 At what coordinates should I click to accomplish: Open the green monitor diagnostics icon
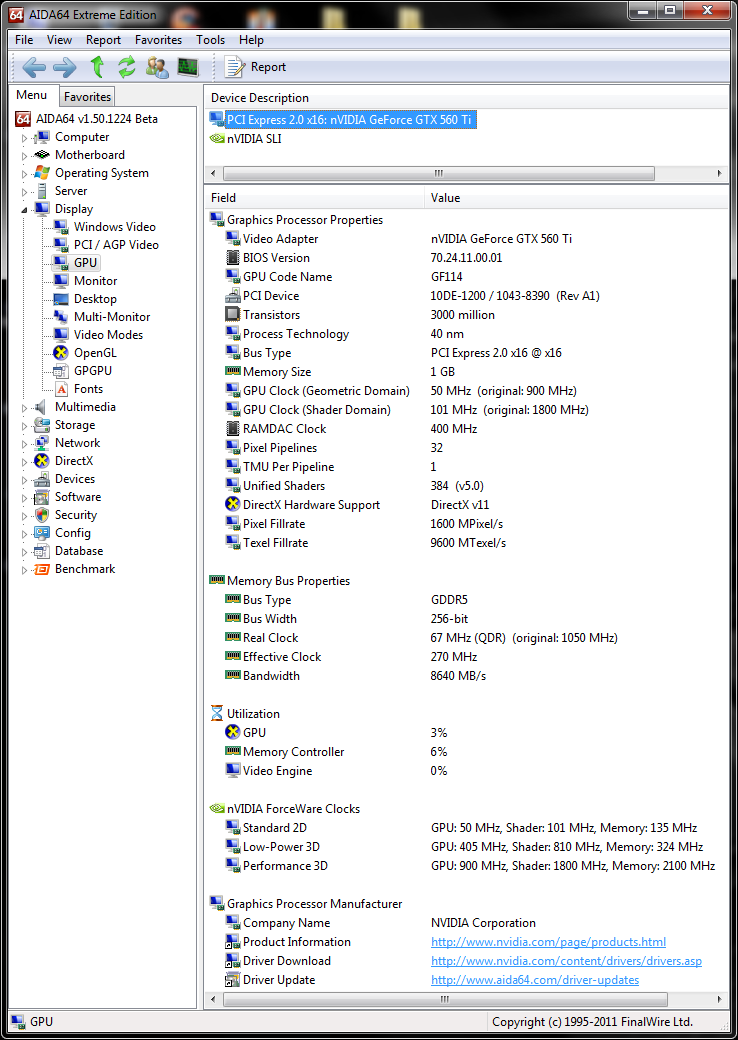pos(188,67)
